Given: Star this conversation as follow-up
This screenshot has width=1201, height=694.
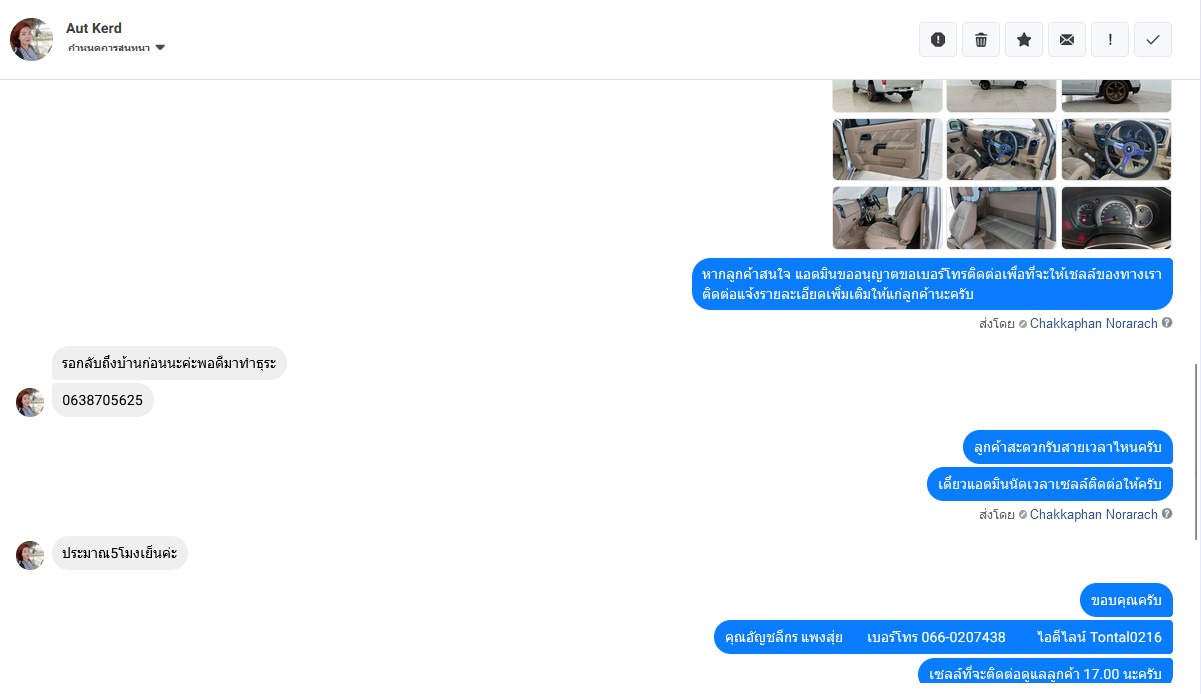Looking at the screenshot, I should 1024,40.
